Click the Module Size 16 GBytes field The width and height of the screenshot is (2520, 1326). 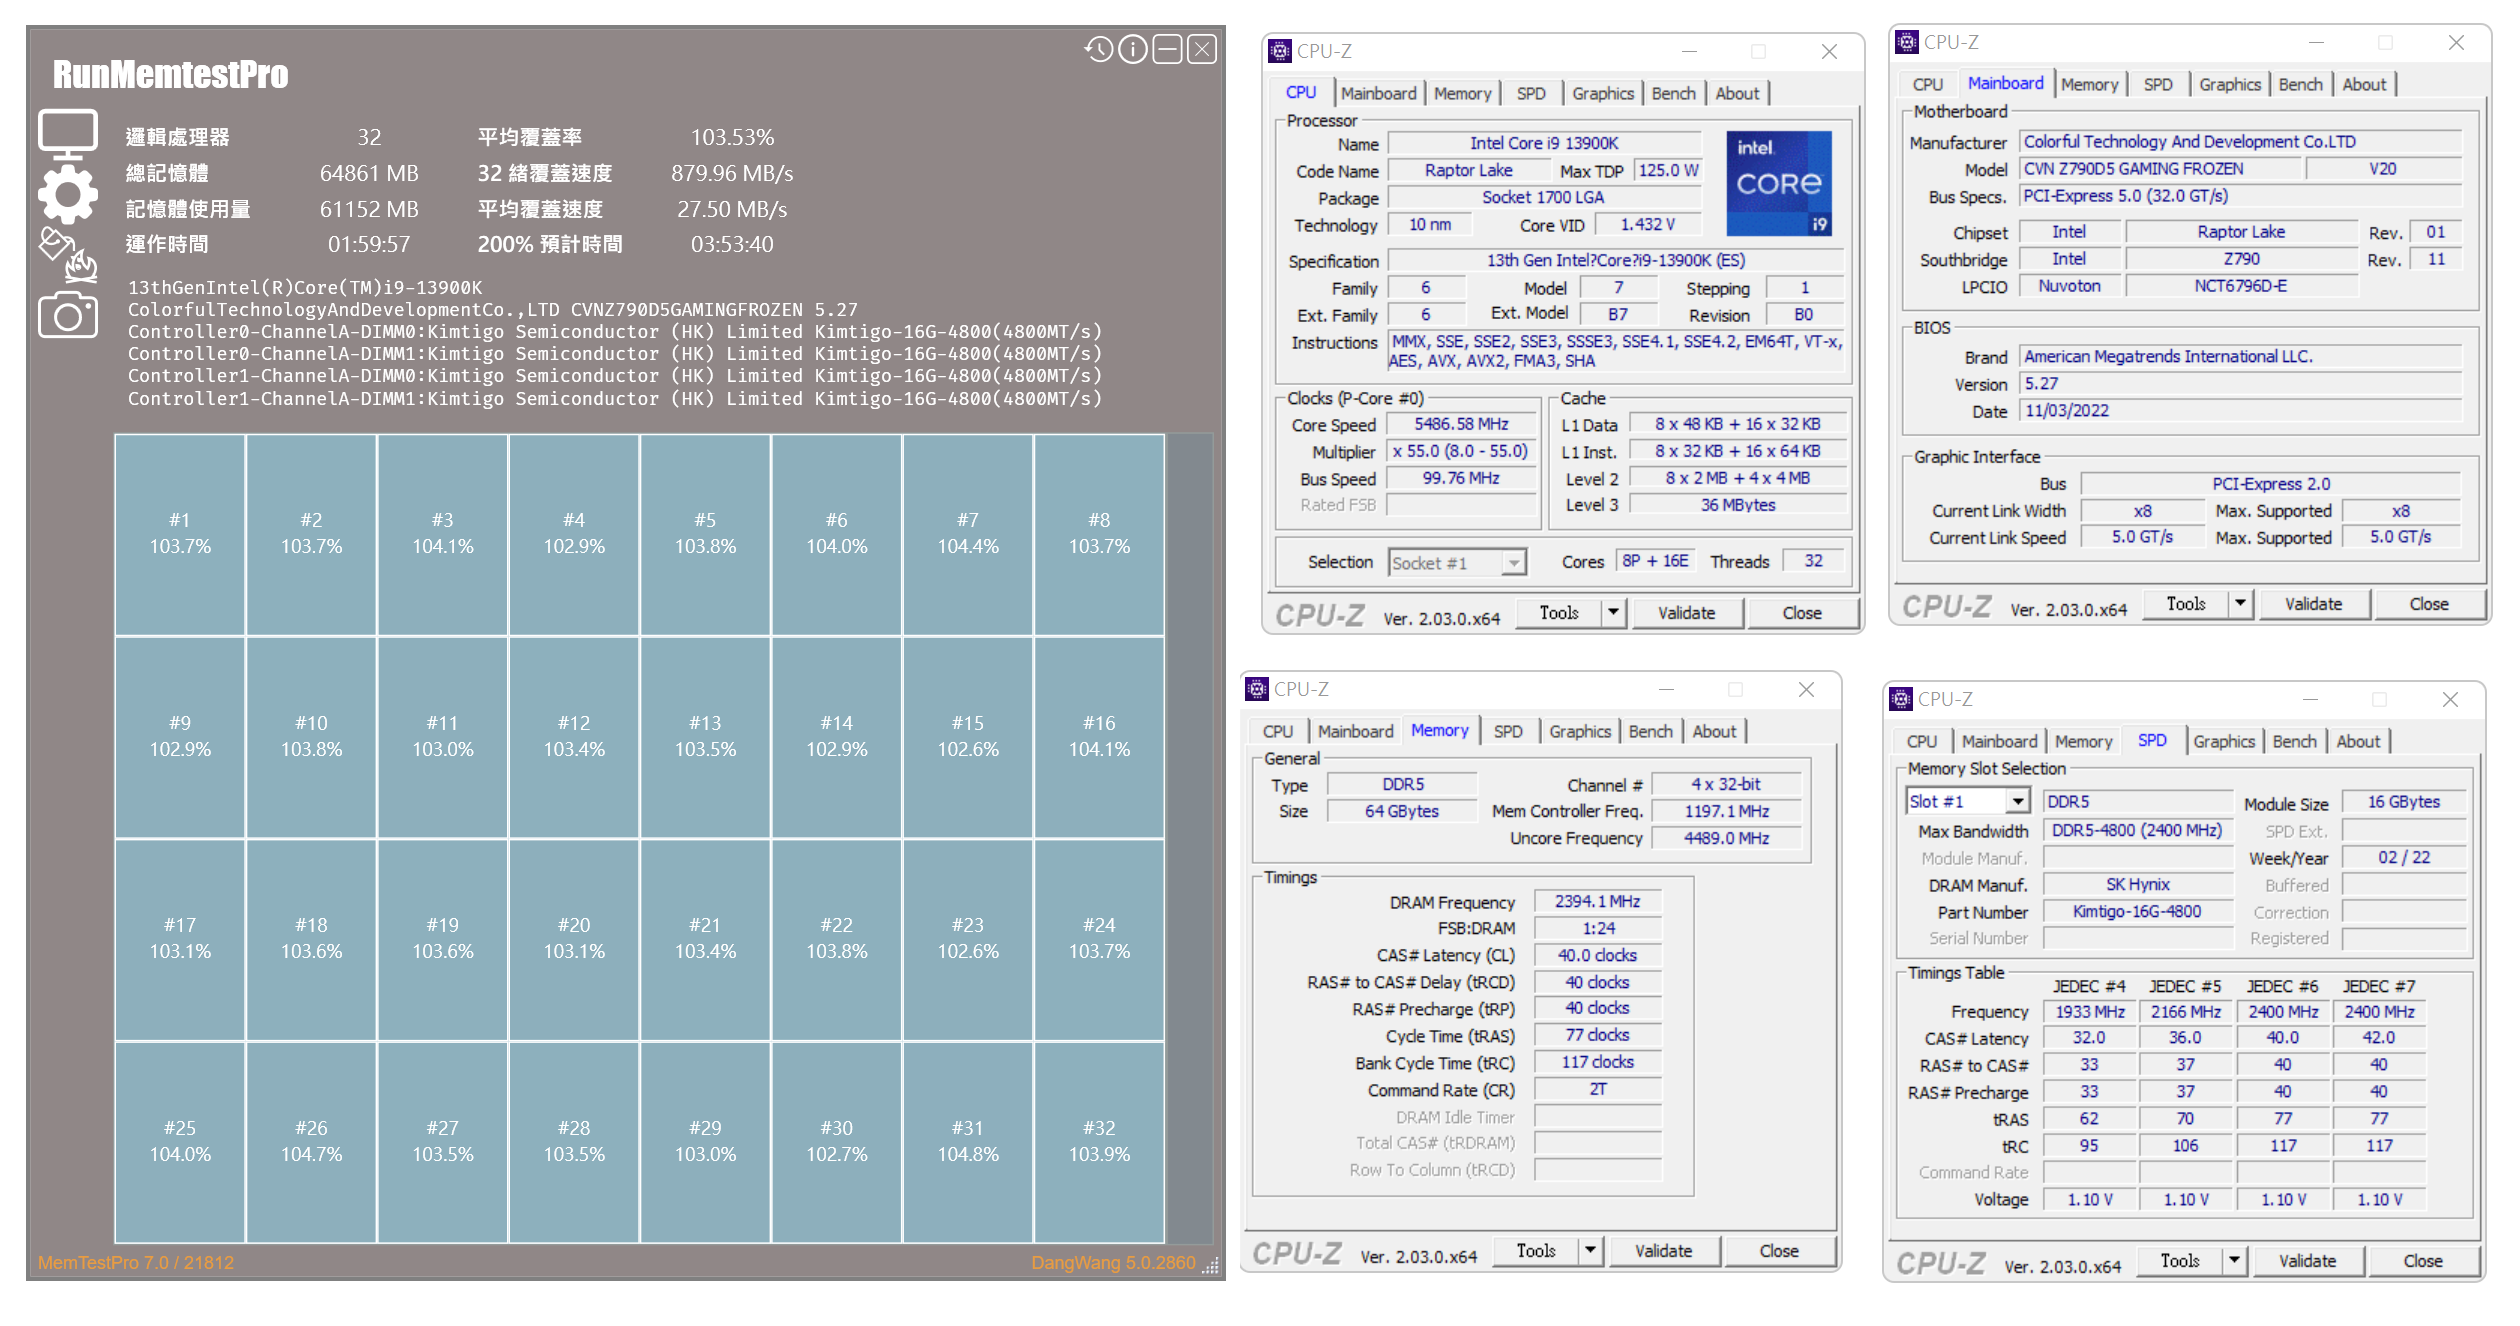[2403, 802]
